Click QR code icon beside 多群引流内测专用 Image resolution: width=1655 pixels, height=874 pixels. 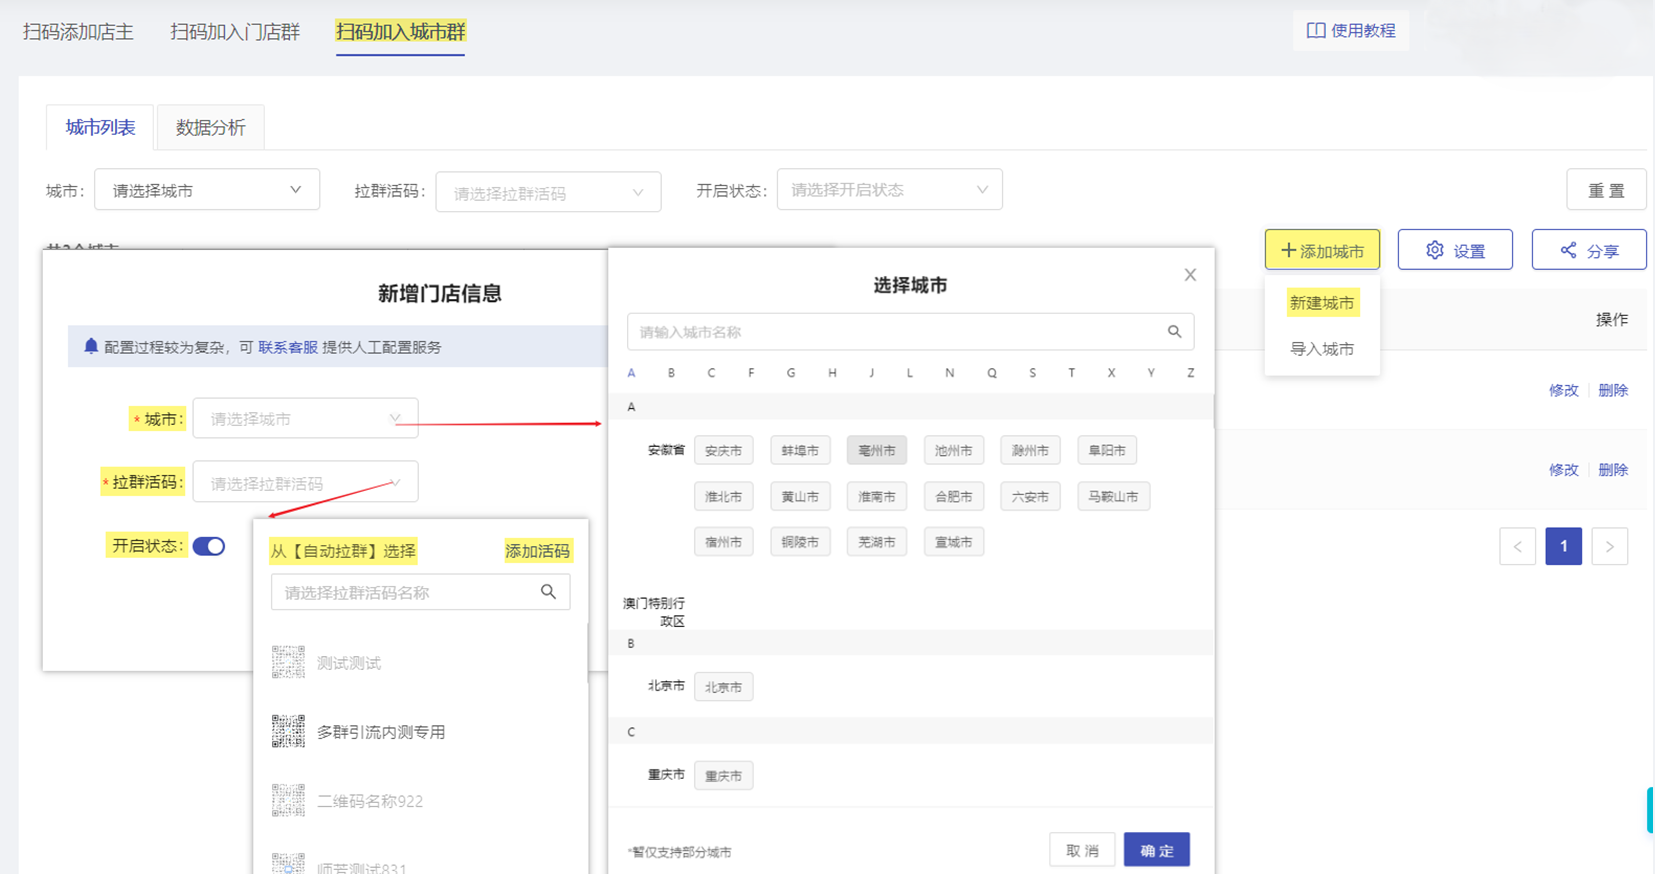288,731
